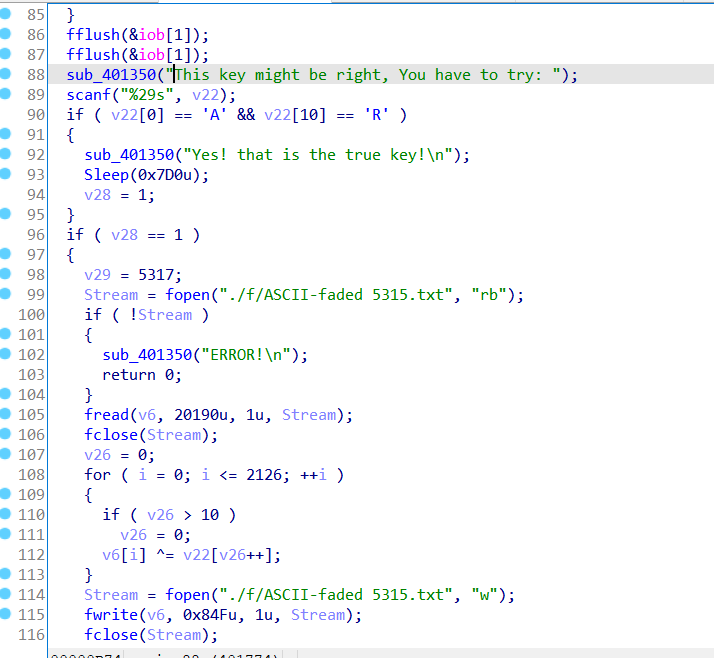Click the blue dot at Sleep line 93
714x658 pixels.
pyautogui.click(x=7, y=174)
